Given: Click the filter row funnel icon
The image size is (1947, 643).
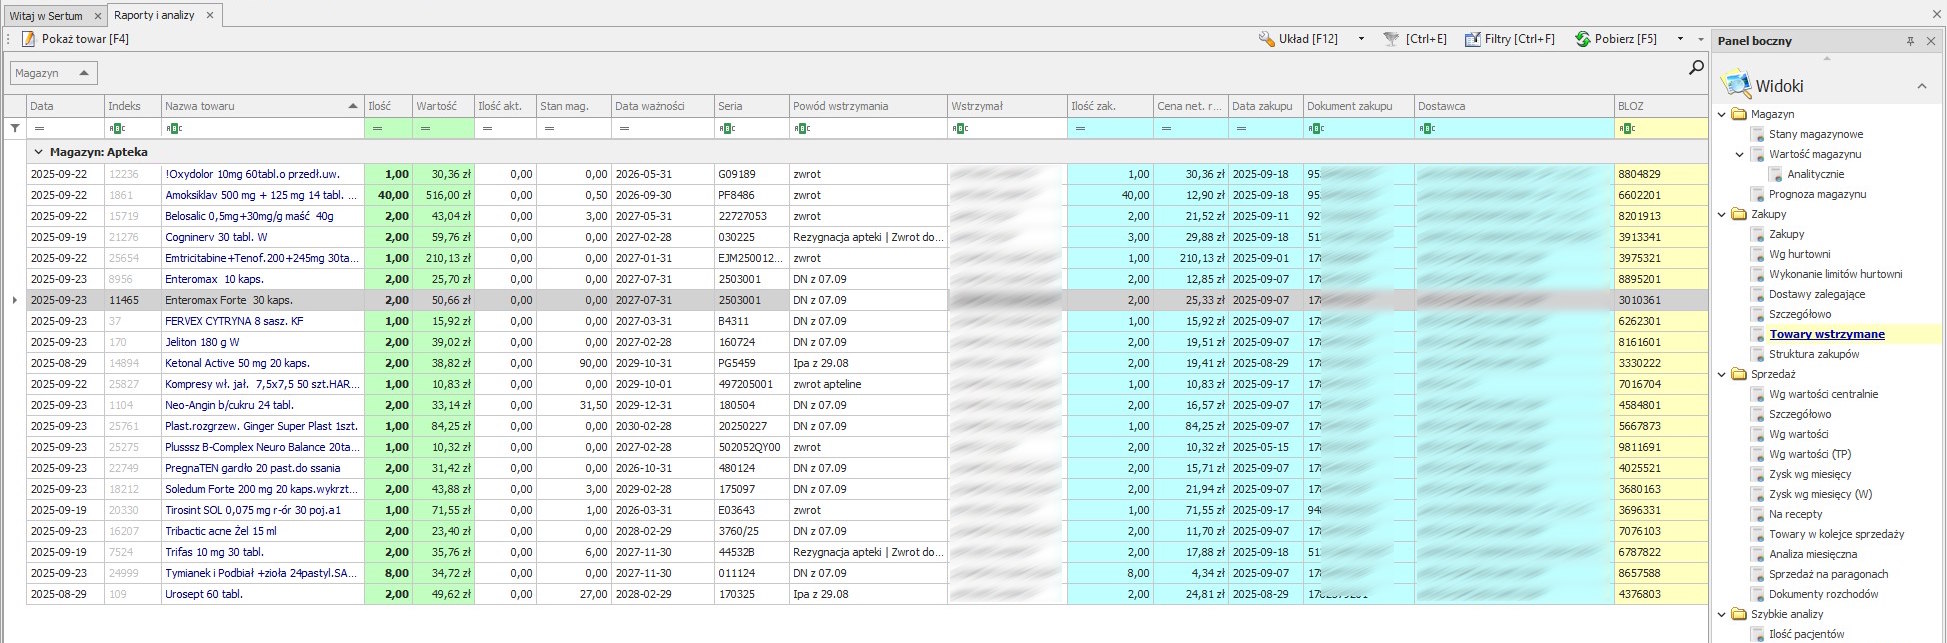Looking at the screenshot, I should (x=15, y=128).
